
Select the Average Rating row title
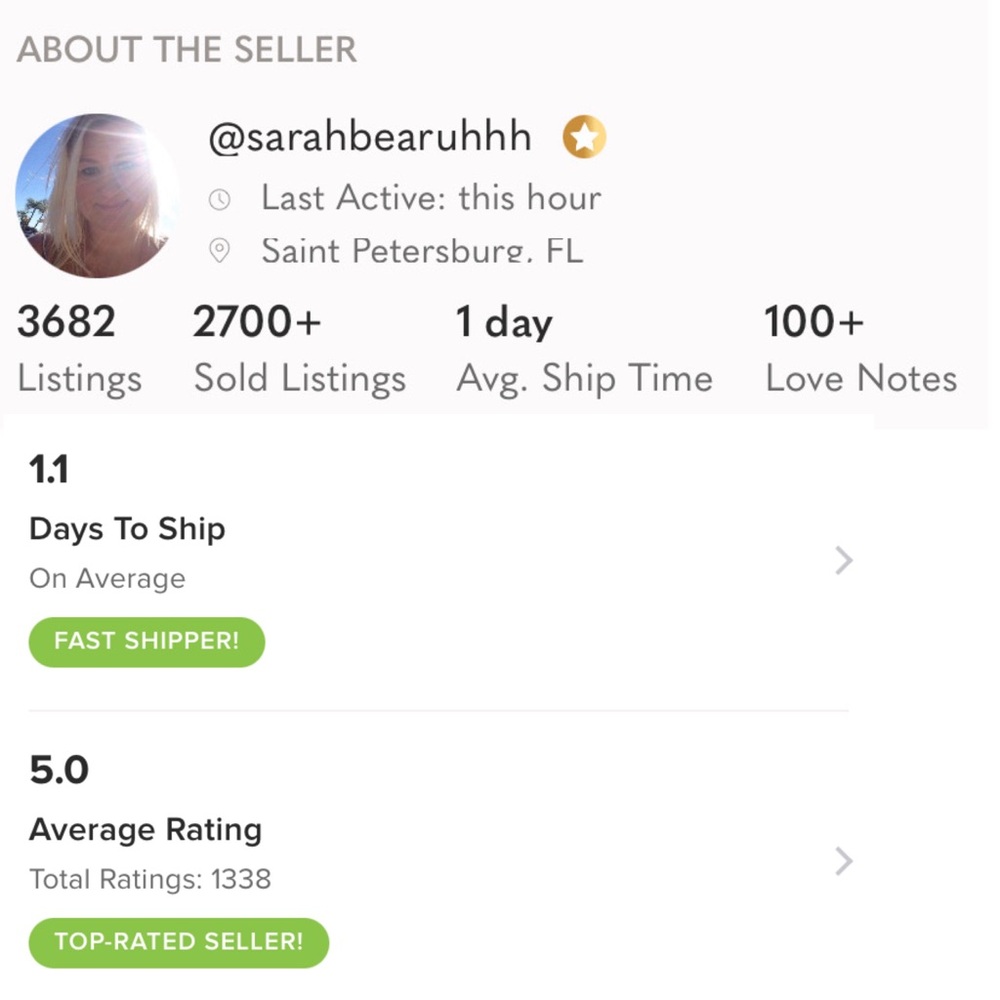[145, 829]
